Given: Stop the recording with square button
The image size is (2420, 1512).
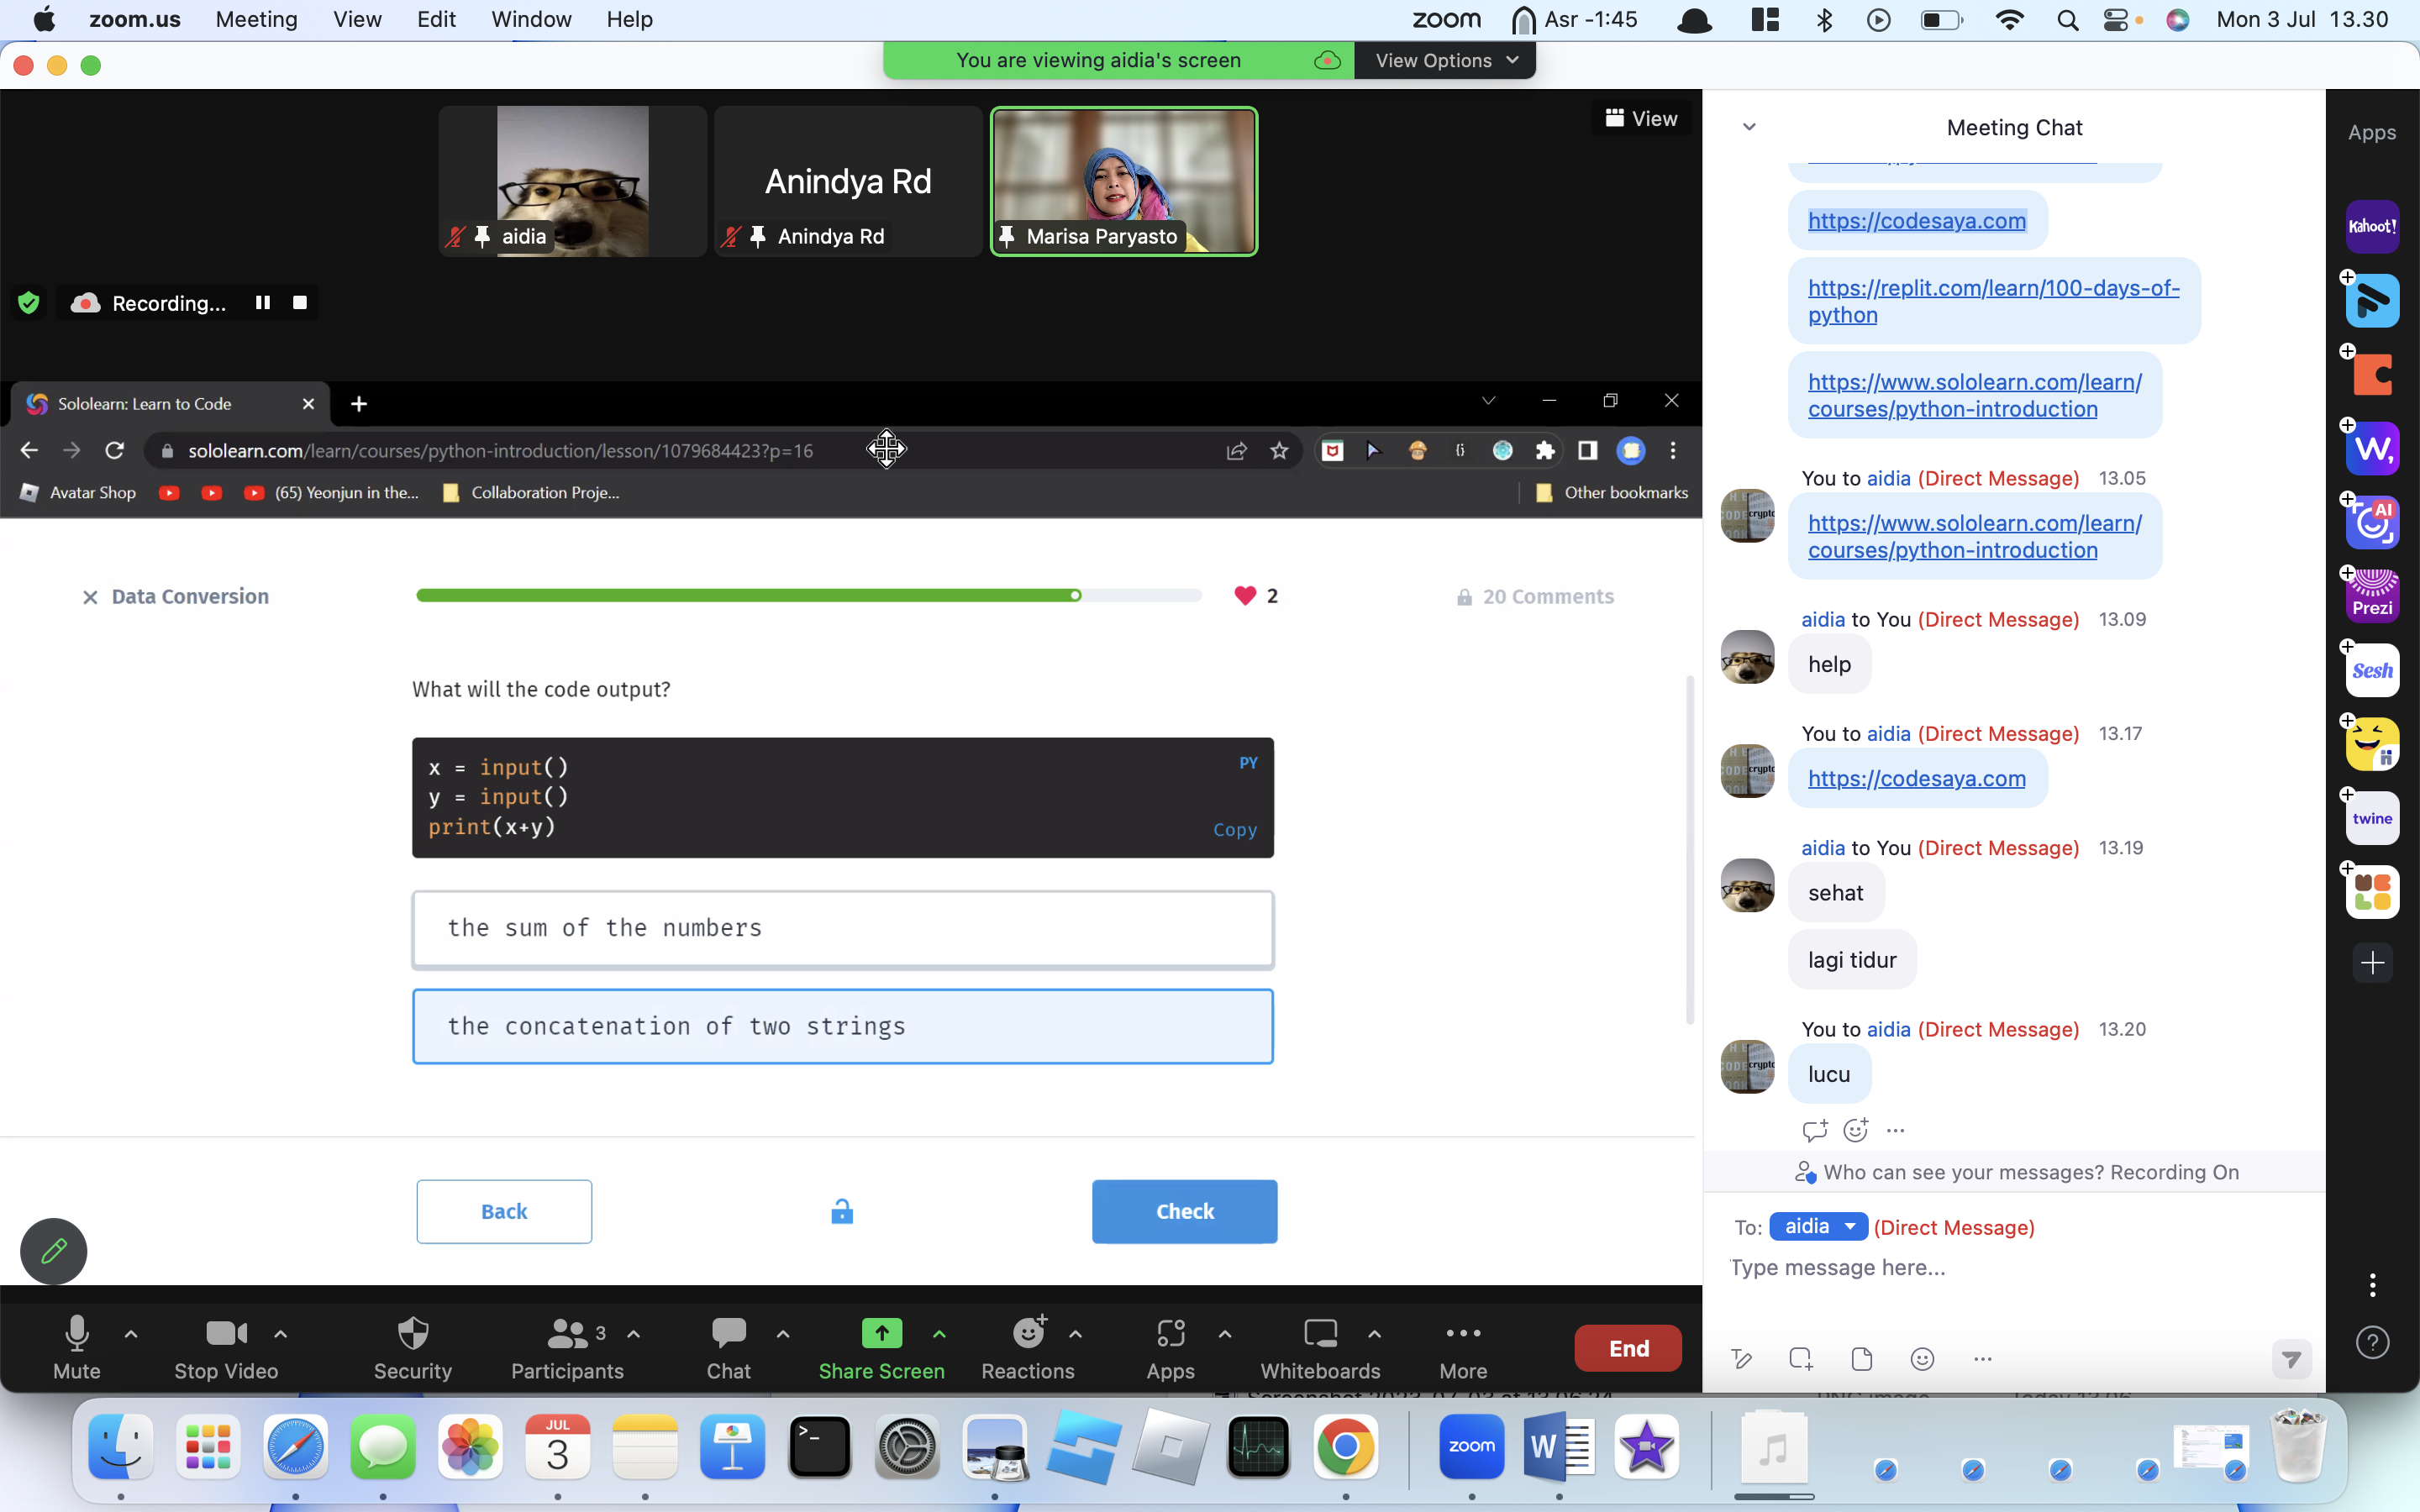Looking at the screenshot, I should (300, 302).
